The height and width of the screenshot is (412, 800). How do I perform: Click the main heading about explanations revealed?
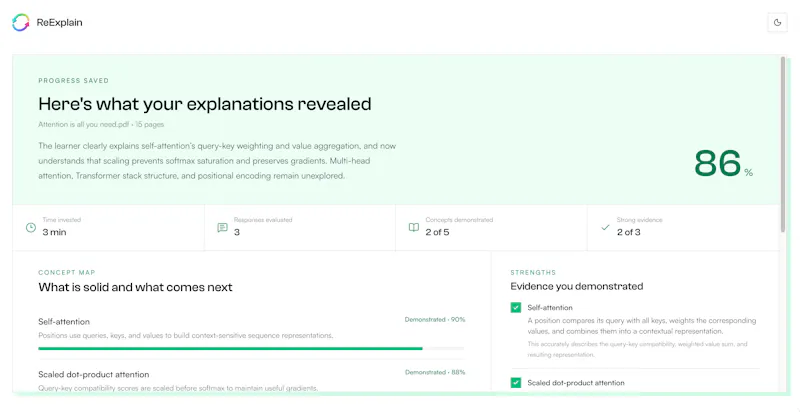(x=205, y=104)
